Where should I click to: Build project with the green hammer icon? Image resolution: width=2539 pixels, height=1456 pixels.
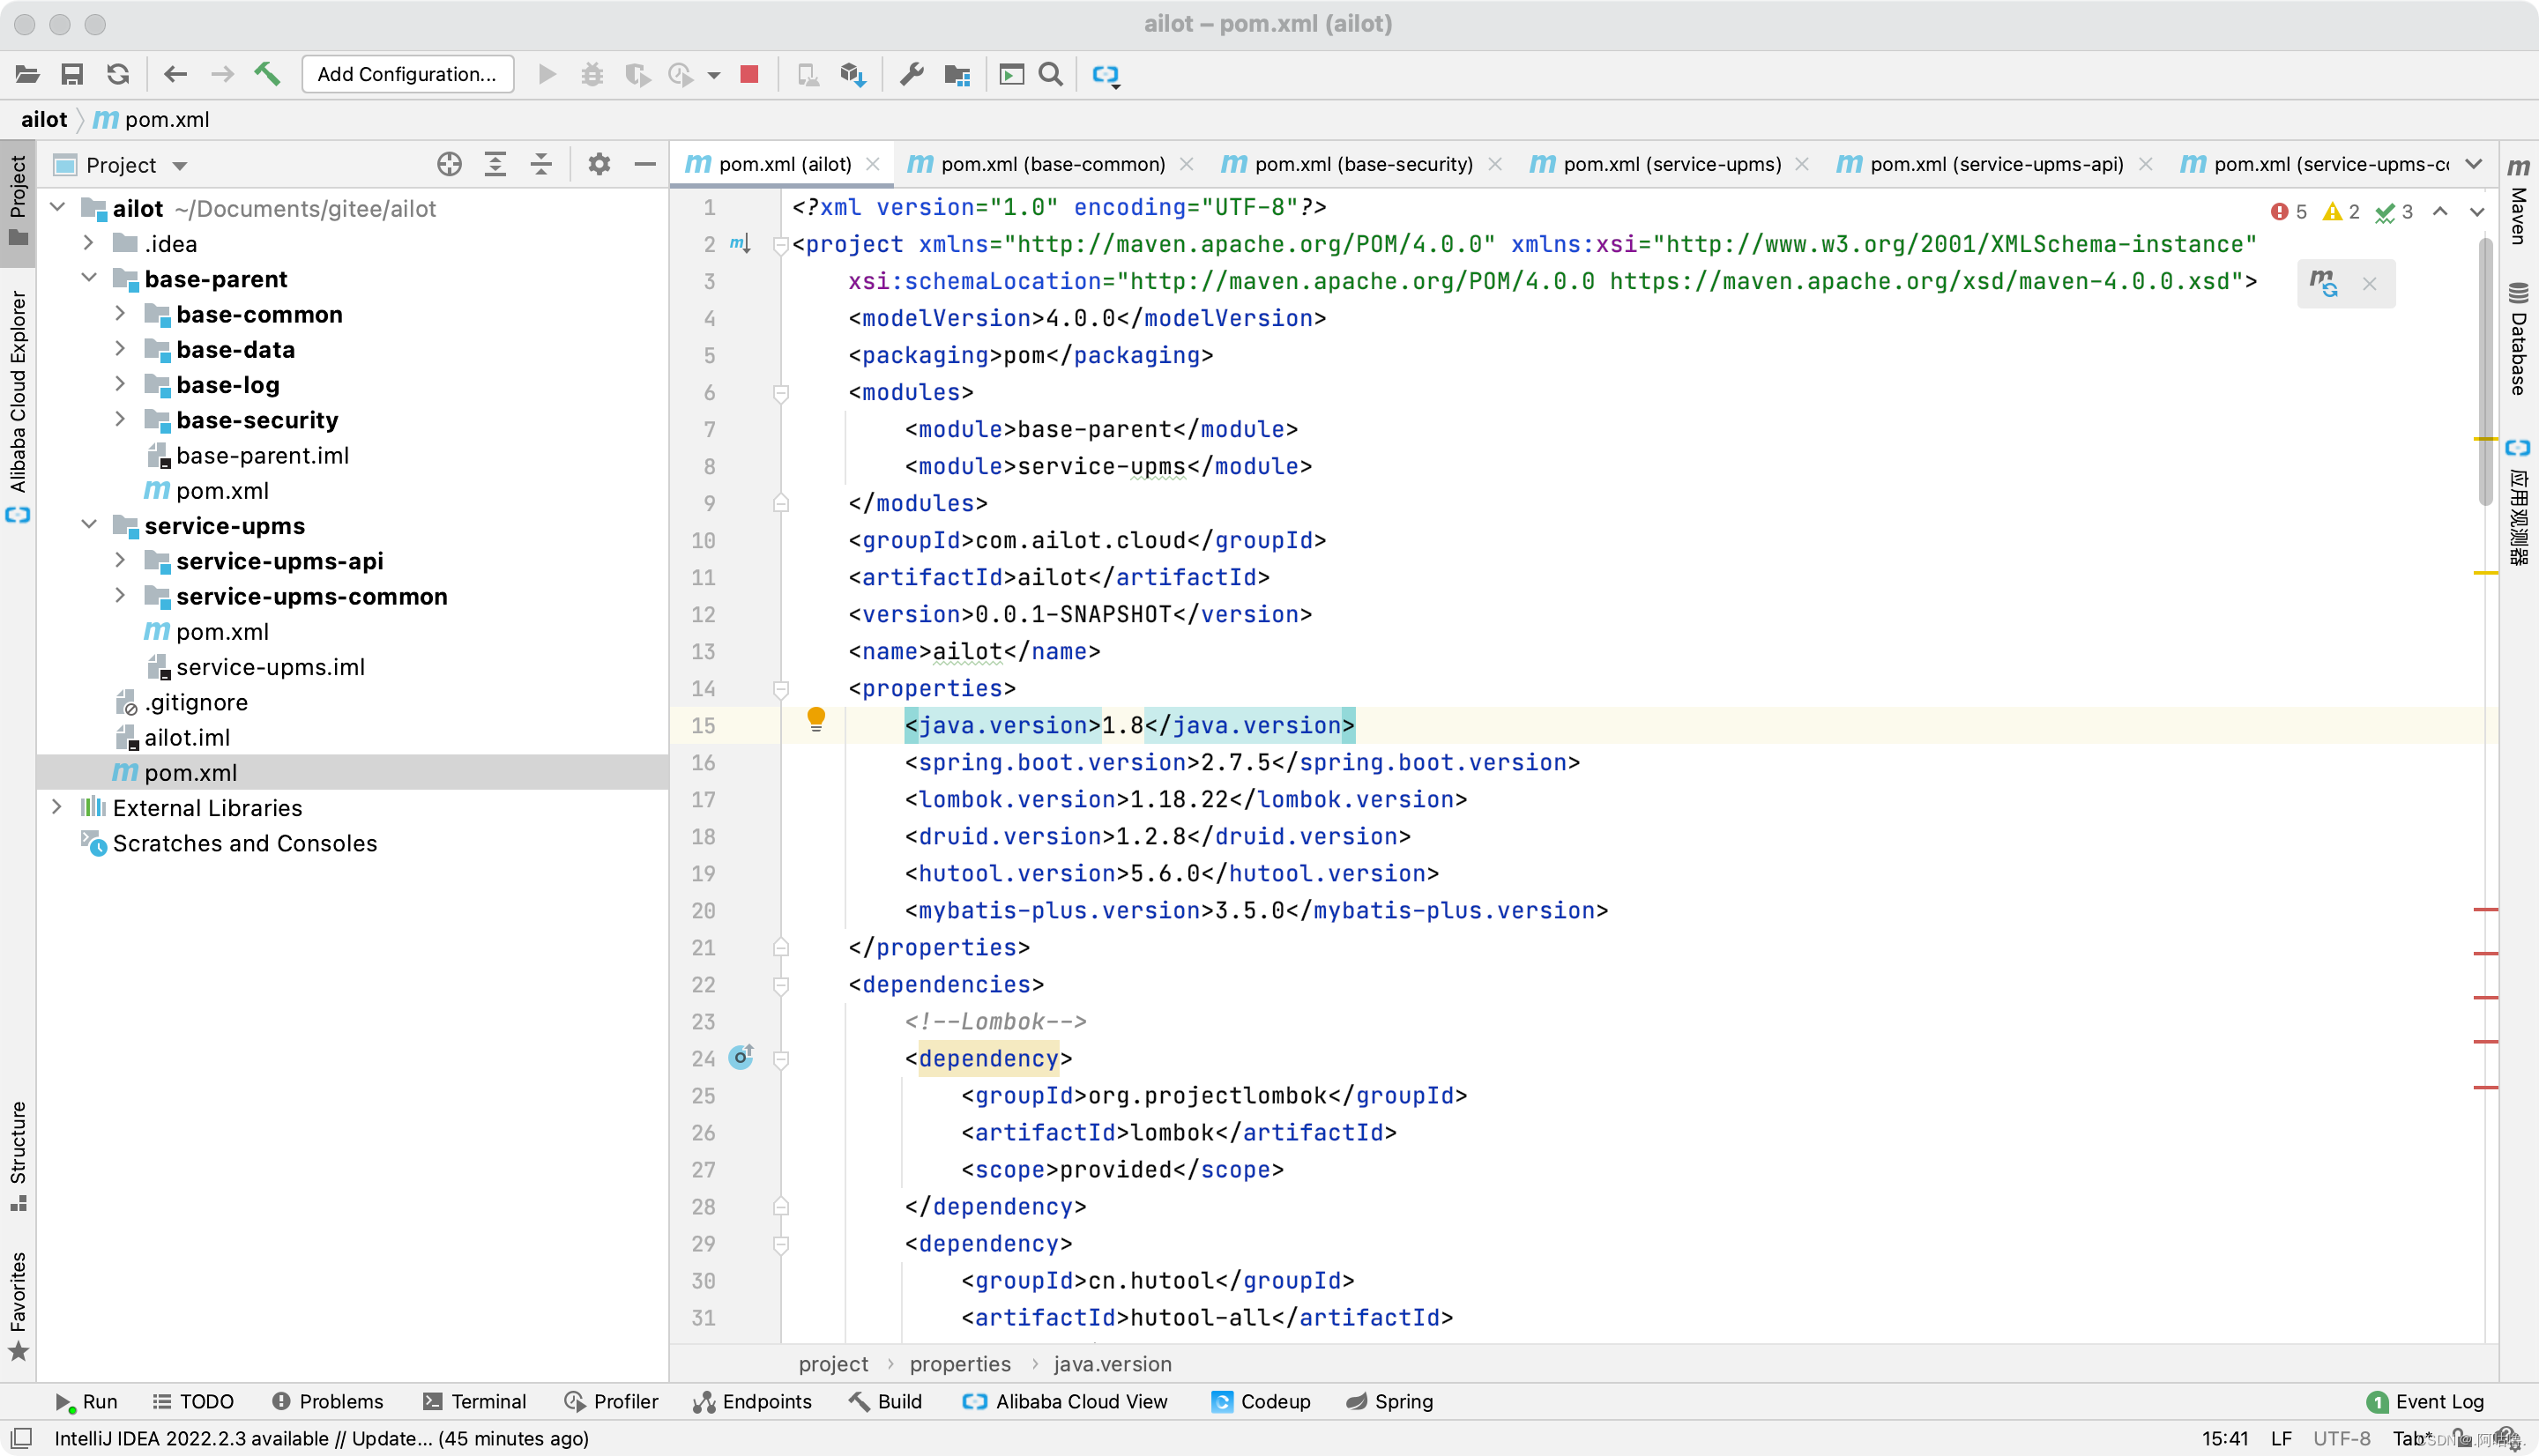[x=267, y=74]
